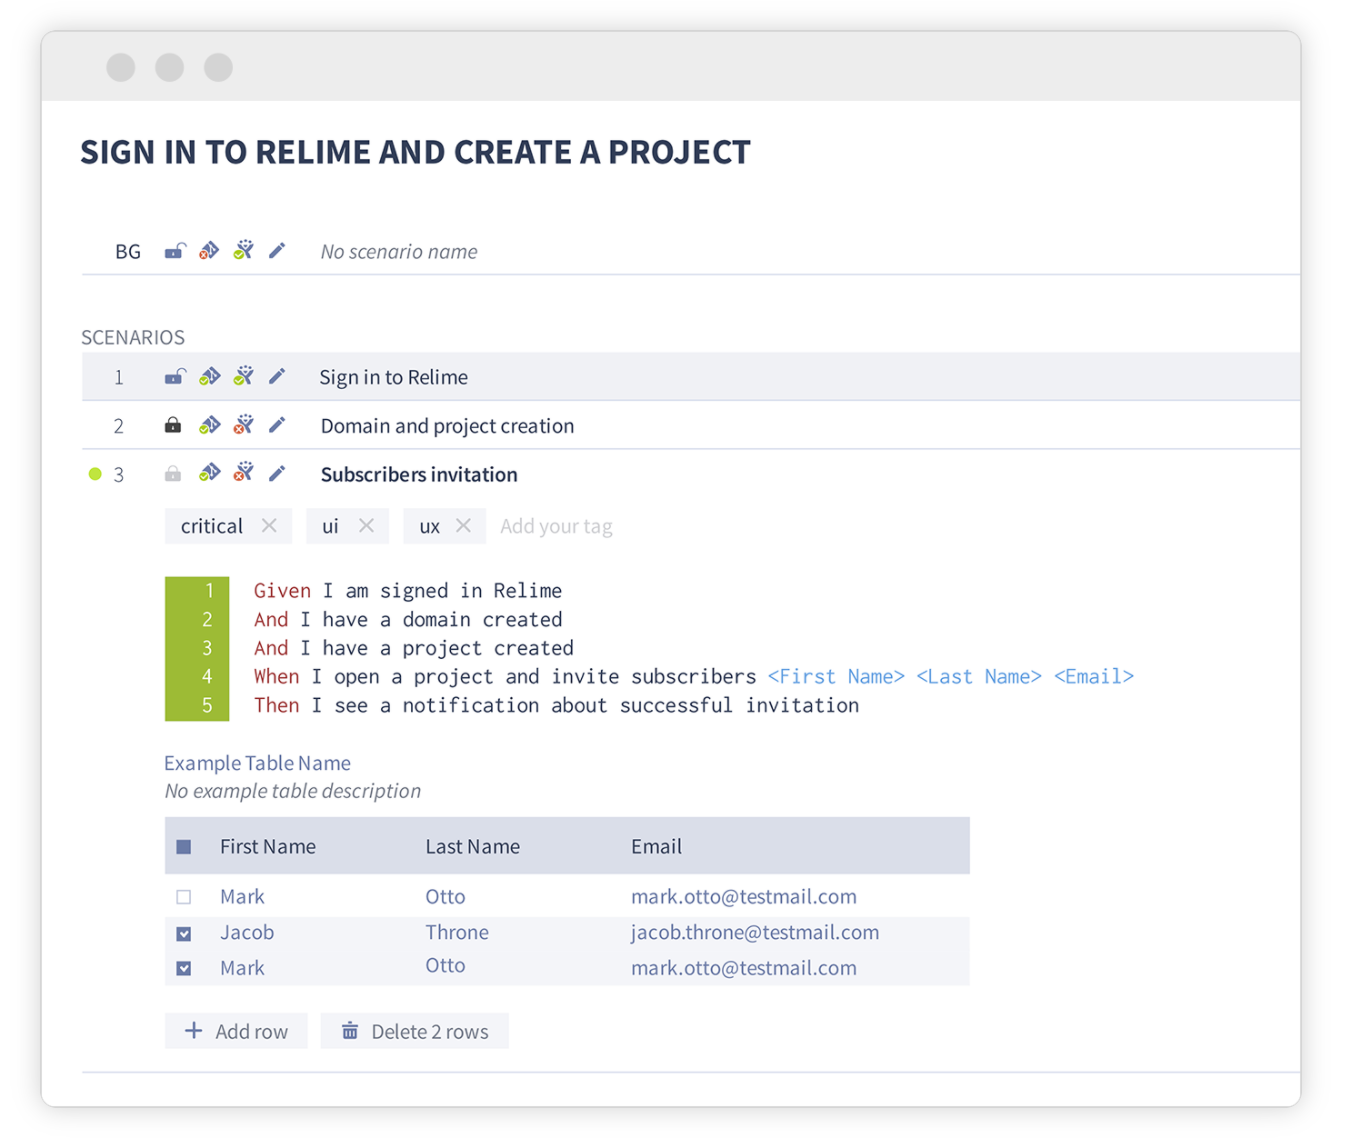Click the black lock icon on scenario 2
The image size is (1358, 1142).
pyautogui.click(x=173, y=425)
